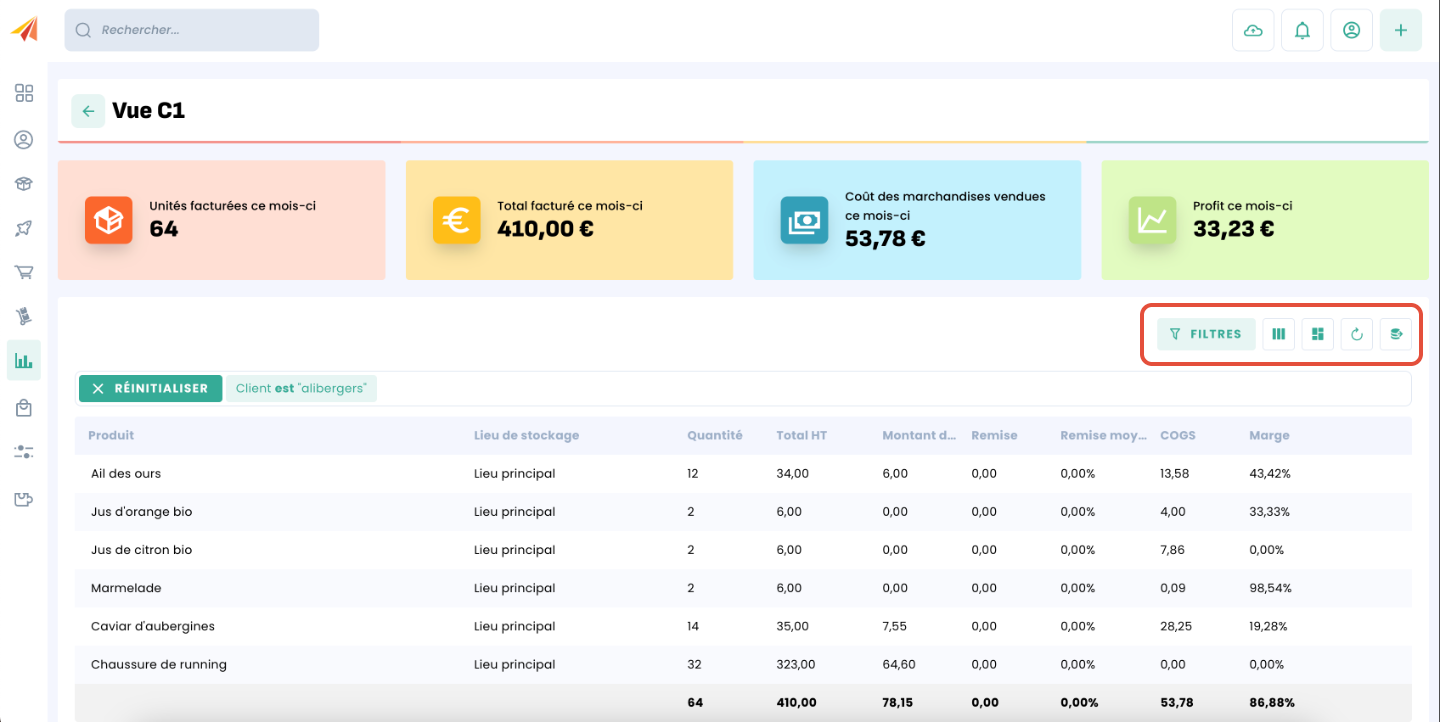Sort by the Total HT column header
The height and width of the screenshot is (722, 1440).
coord(802,435)
